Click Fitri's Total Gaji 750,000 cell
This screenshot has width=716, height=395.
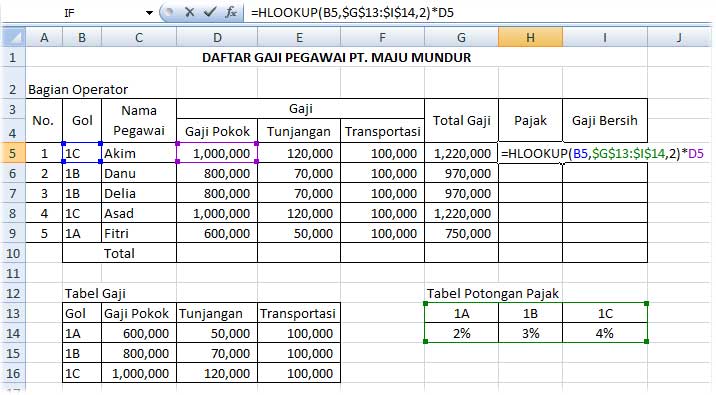462,233
